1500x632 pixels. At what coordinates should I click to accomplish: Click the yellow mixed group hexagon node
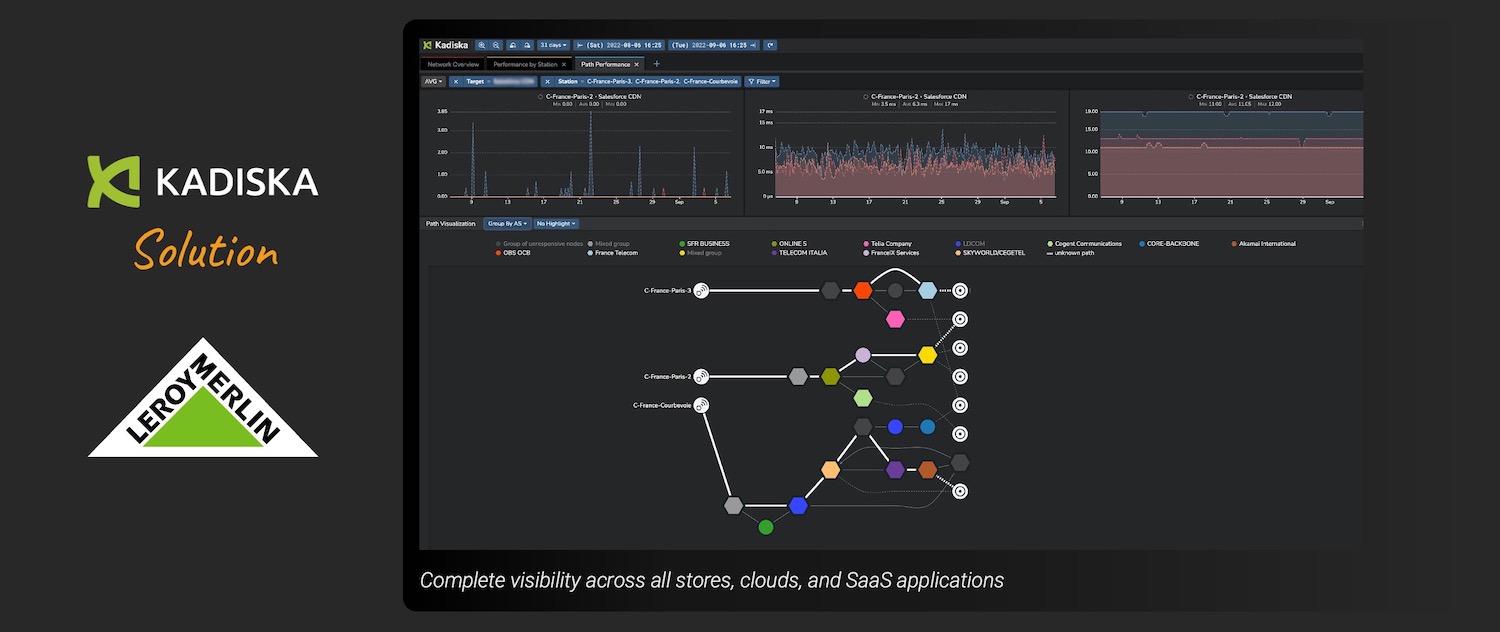(x=927, y=355)
